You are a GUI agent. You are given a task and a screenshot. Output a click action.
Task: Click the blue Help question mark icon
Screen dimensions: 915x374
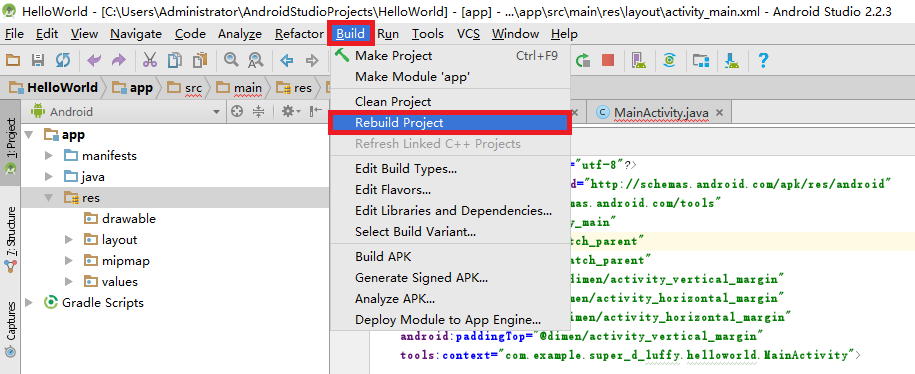pos(762,60)
